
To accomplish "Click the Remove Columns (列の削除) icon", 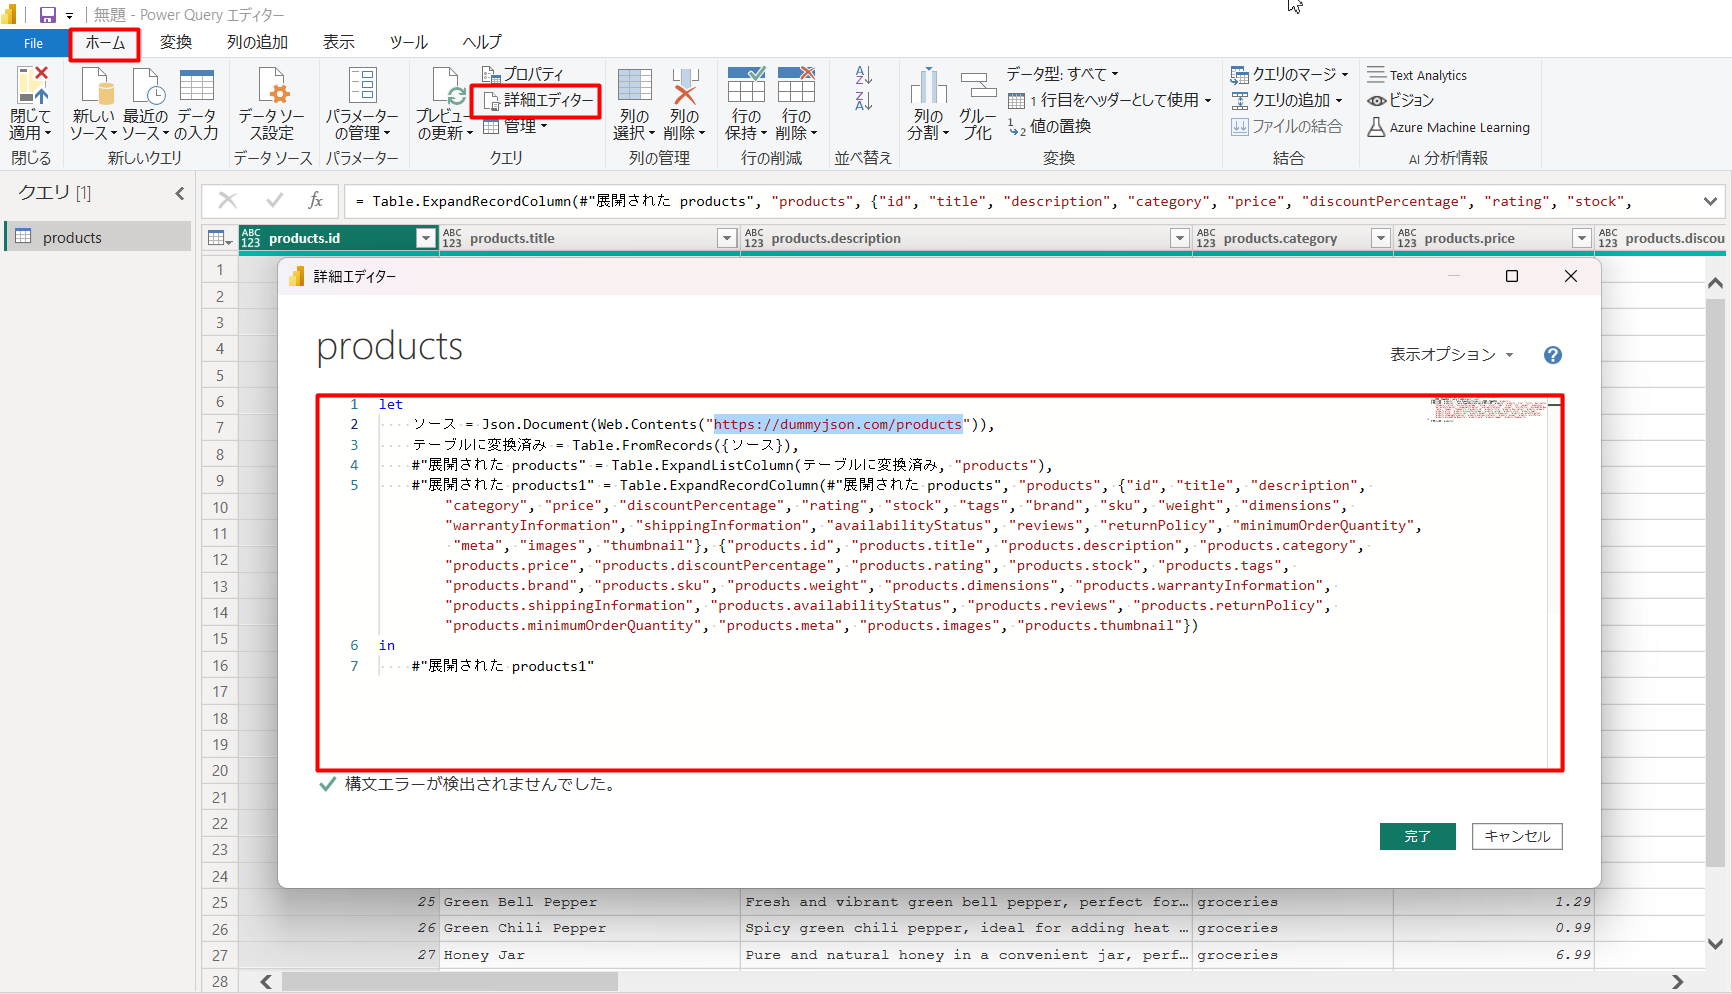I will [685, 88].
